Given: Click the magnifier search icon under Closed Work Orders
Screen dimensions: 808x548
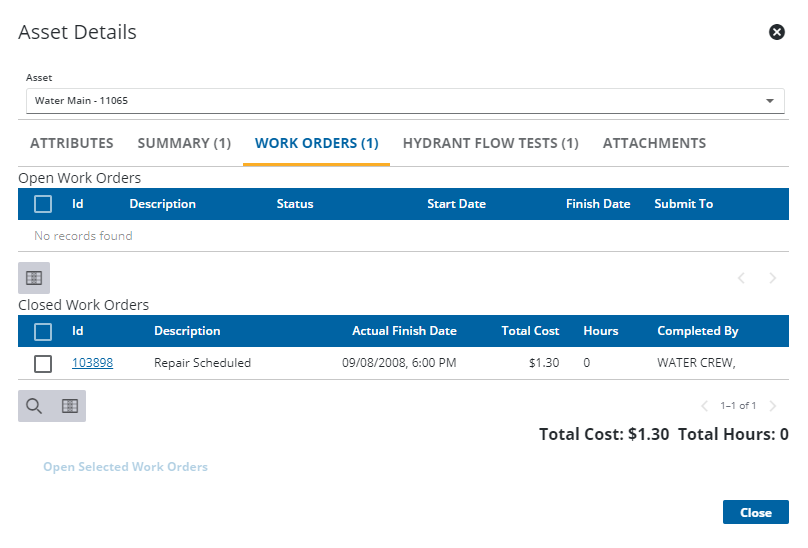Looking at the screenshot, I should pyautogui.click(x=34, y=406).
